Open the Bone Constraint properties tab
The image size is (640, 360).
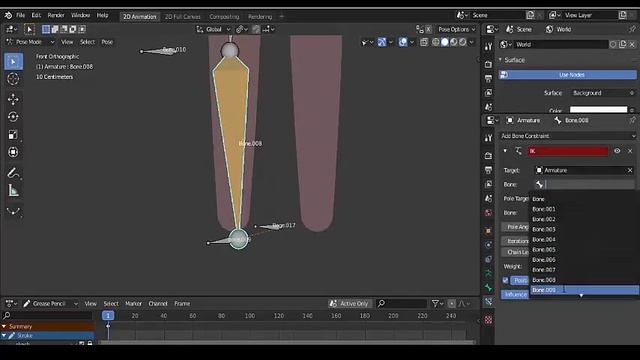tap(489, 302)
